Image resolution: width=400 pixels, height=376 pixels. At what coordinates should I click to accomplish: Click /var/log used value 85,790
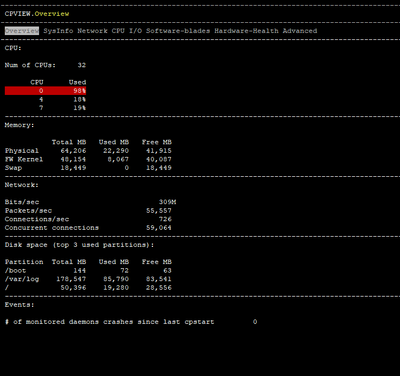click(x=116, y=279)
